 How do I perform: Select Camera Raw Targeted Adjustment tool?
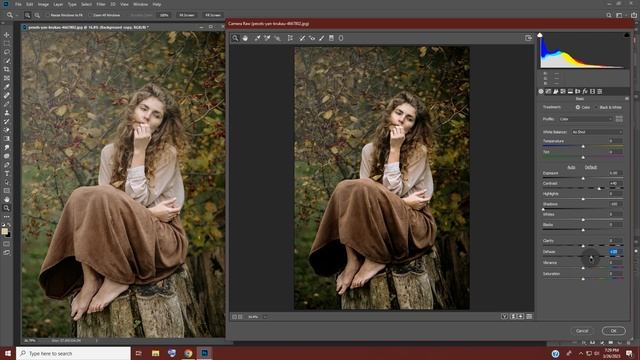pos(278,38)
